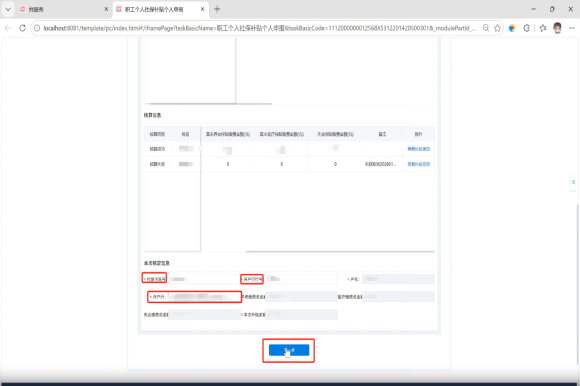Image resolution: width=580 pixels, height=386 pixels.
Task: Open the browser extensions icon
Action: pyautogui.click(x=527, y=28)
